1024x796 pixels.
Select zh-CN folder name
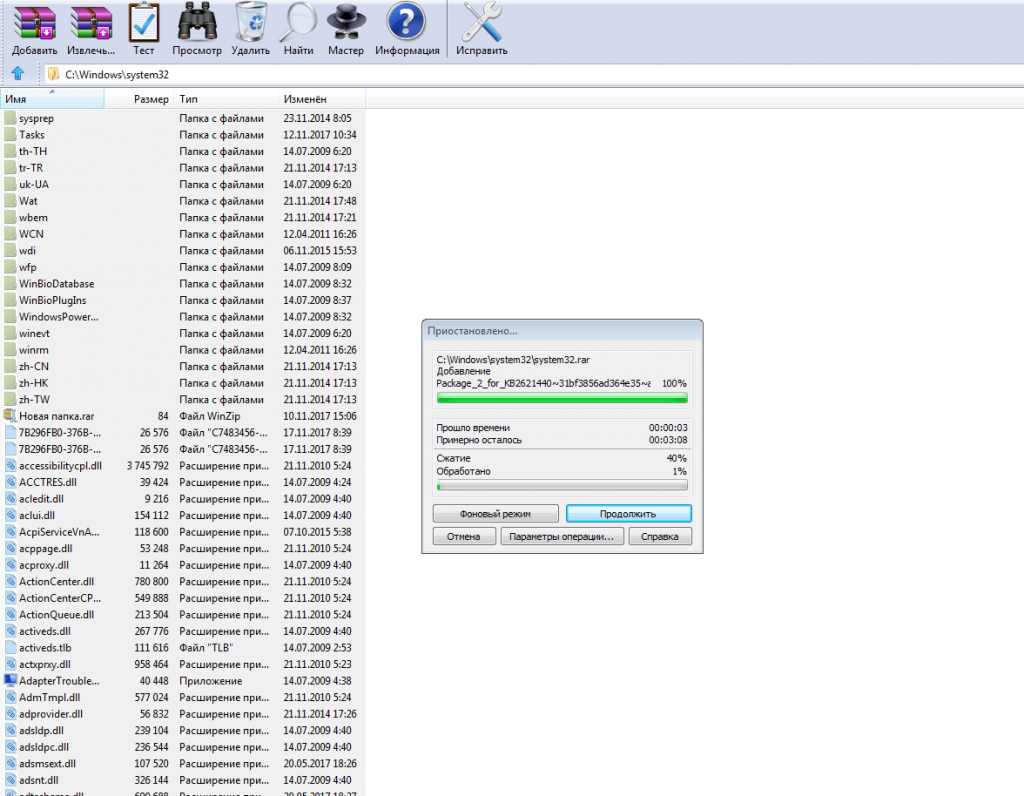(x=33, y=366)
